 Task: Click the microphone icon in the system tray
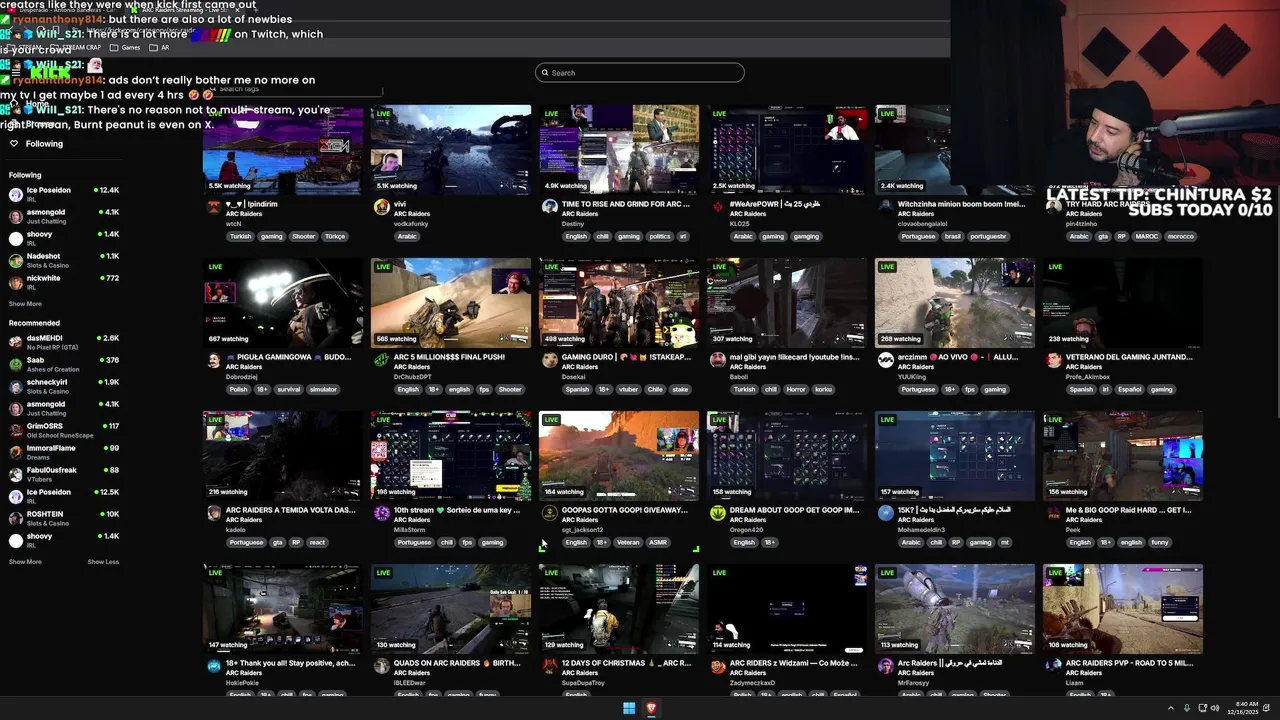click(x=1187, y=708)
